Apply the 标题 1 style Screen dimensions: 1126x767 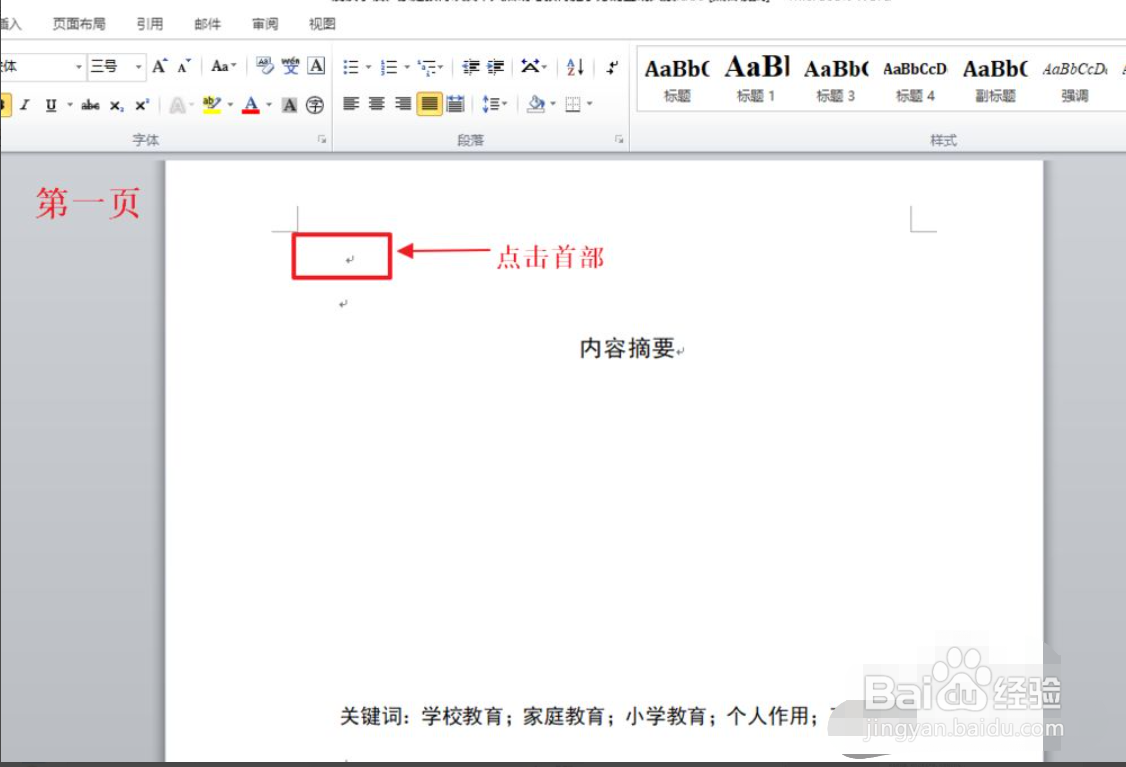pyautogui.click(x=756, y=80)
